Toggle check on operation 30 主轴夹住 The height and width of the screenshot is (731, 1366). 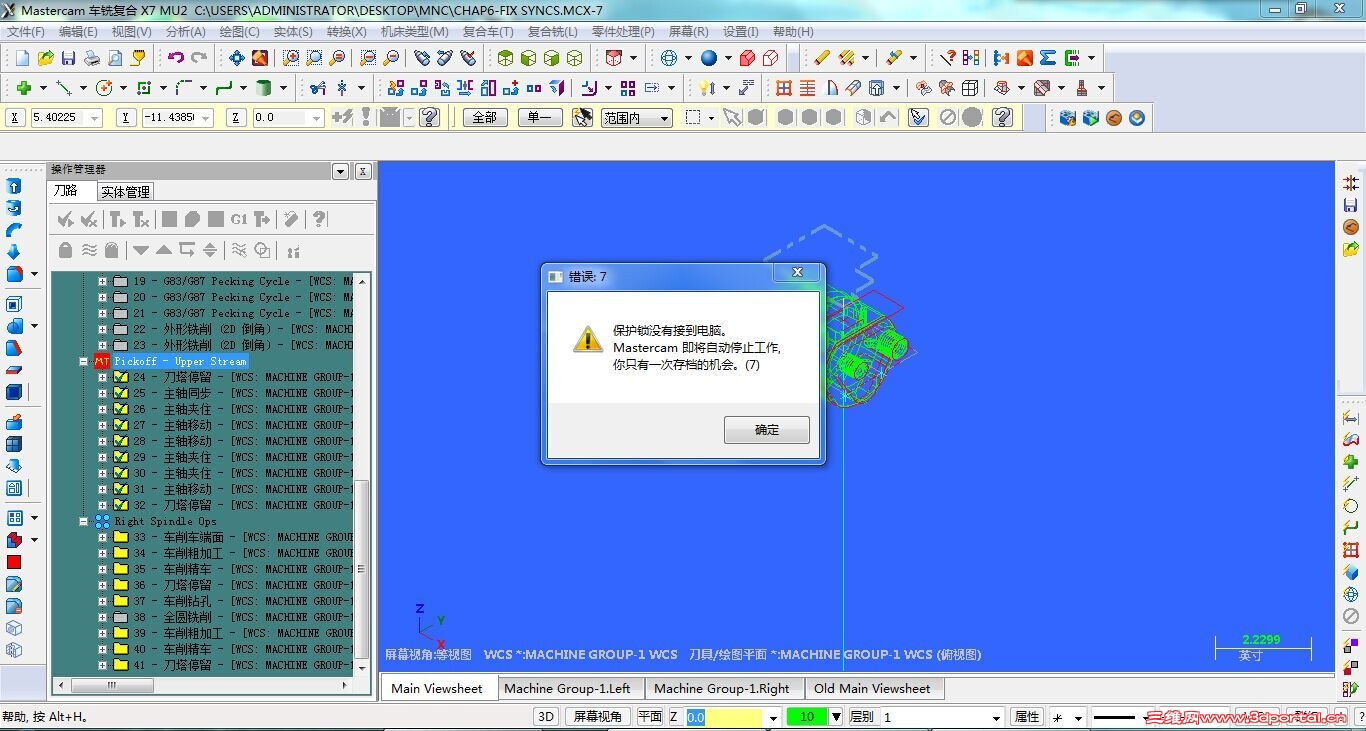(121, 473)
